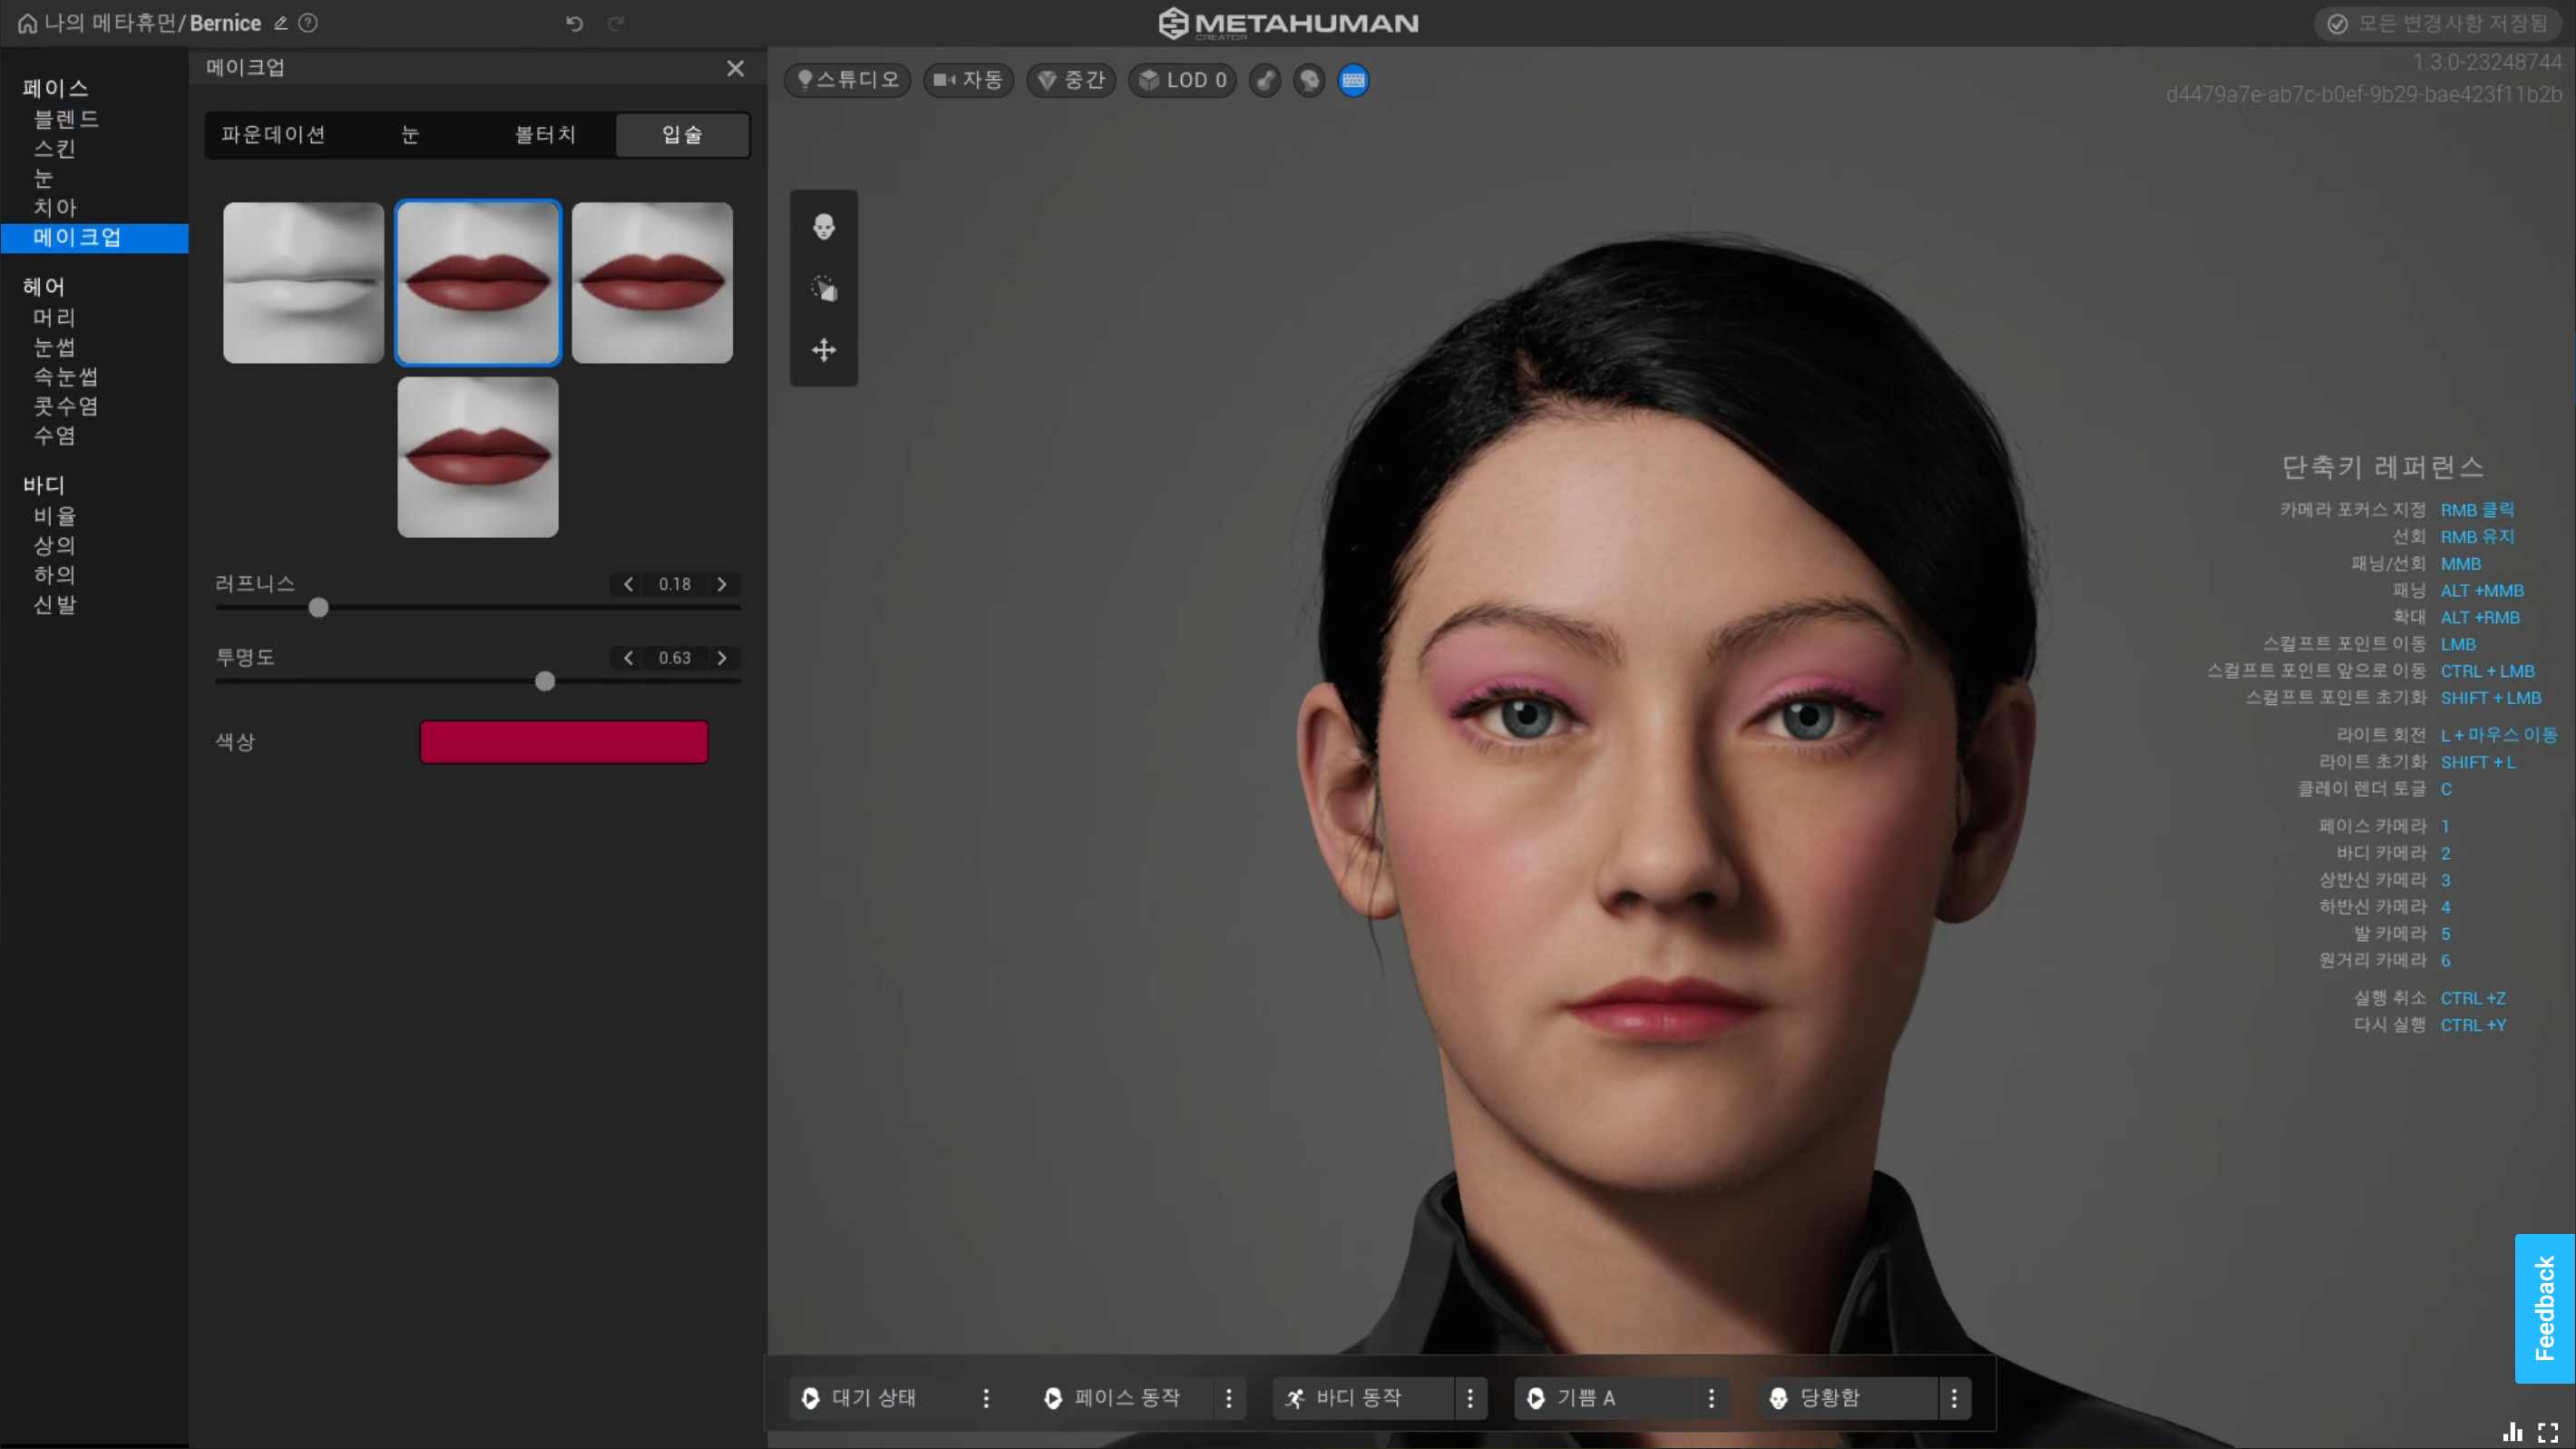Open the help question mark icon

[x=308, y=23]
